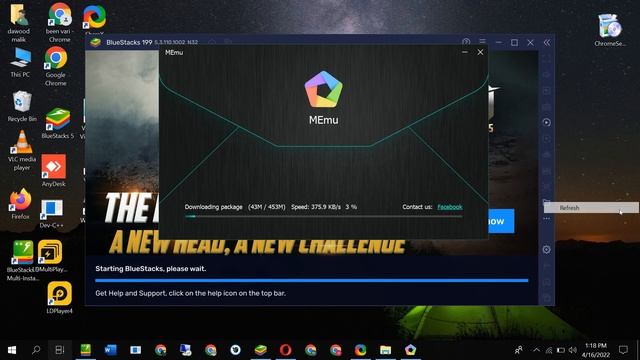Show more tools via sidebar three-dots icon
This screenshot has height=360, width=640.
pyautogui.click(x=547, y=219)
